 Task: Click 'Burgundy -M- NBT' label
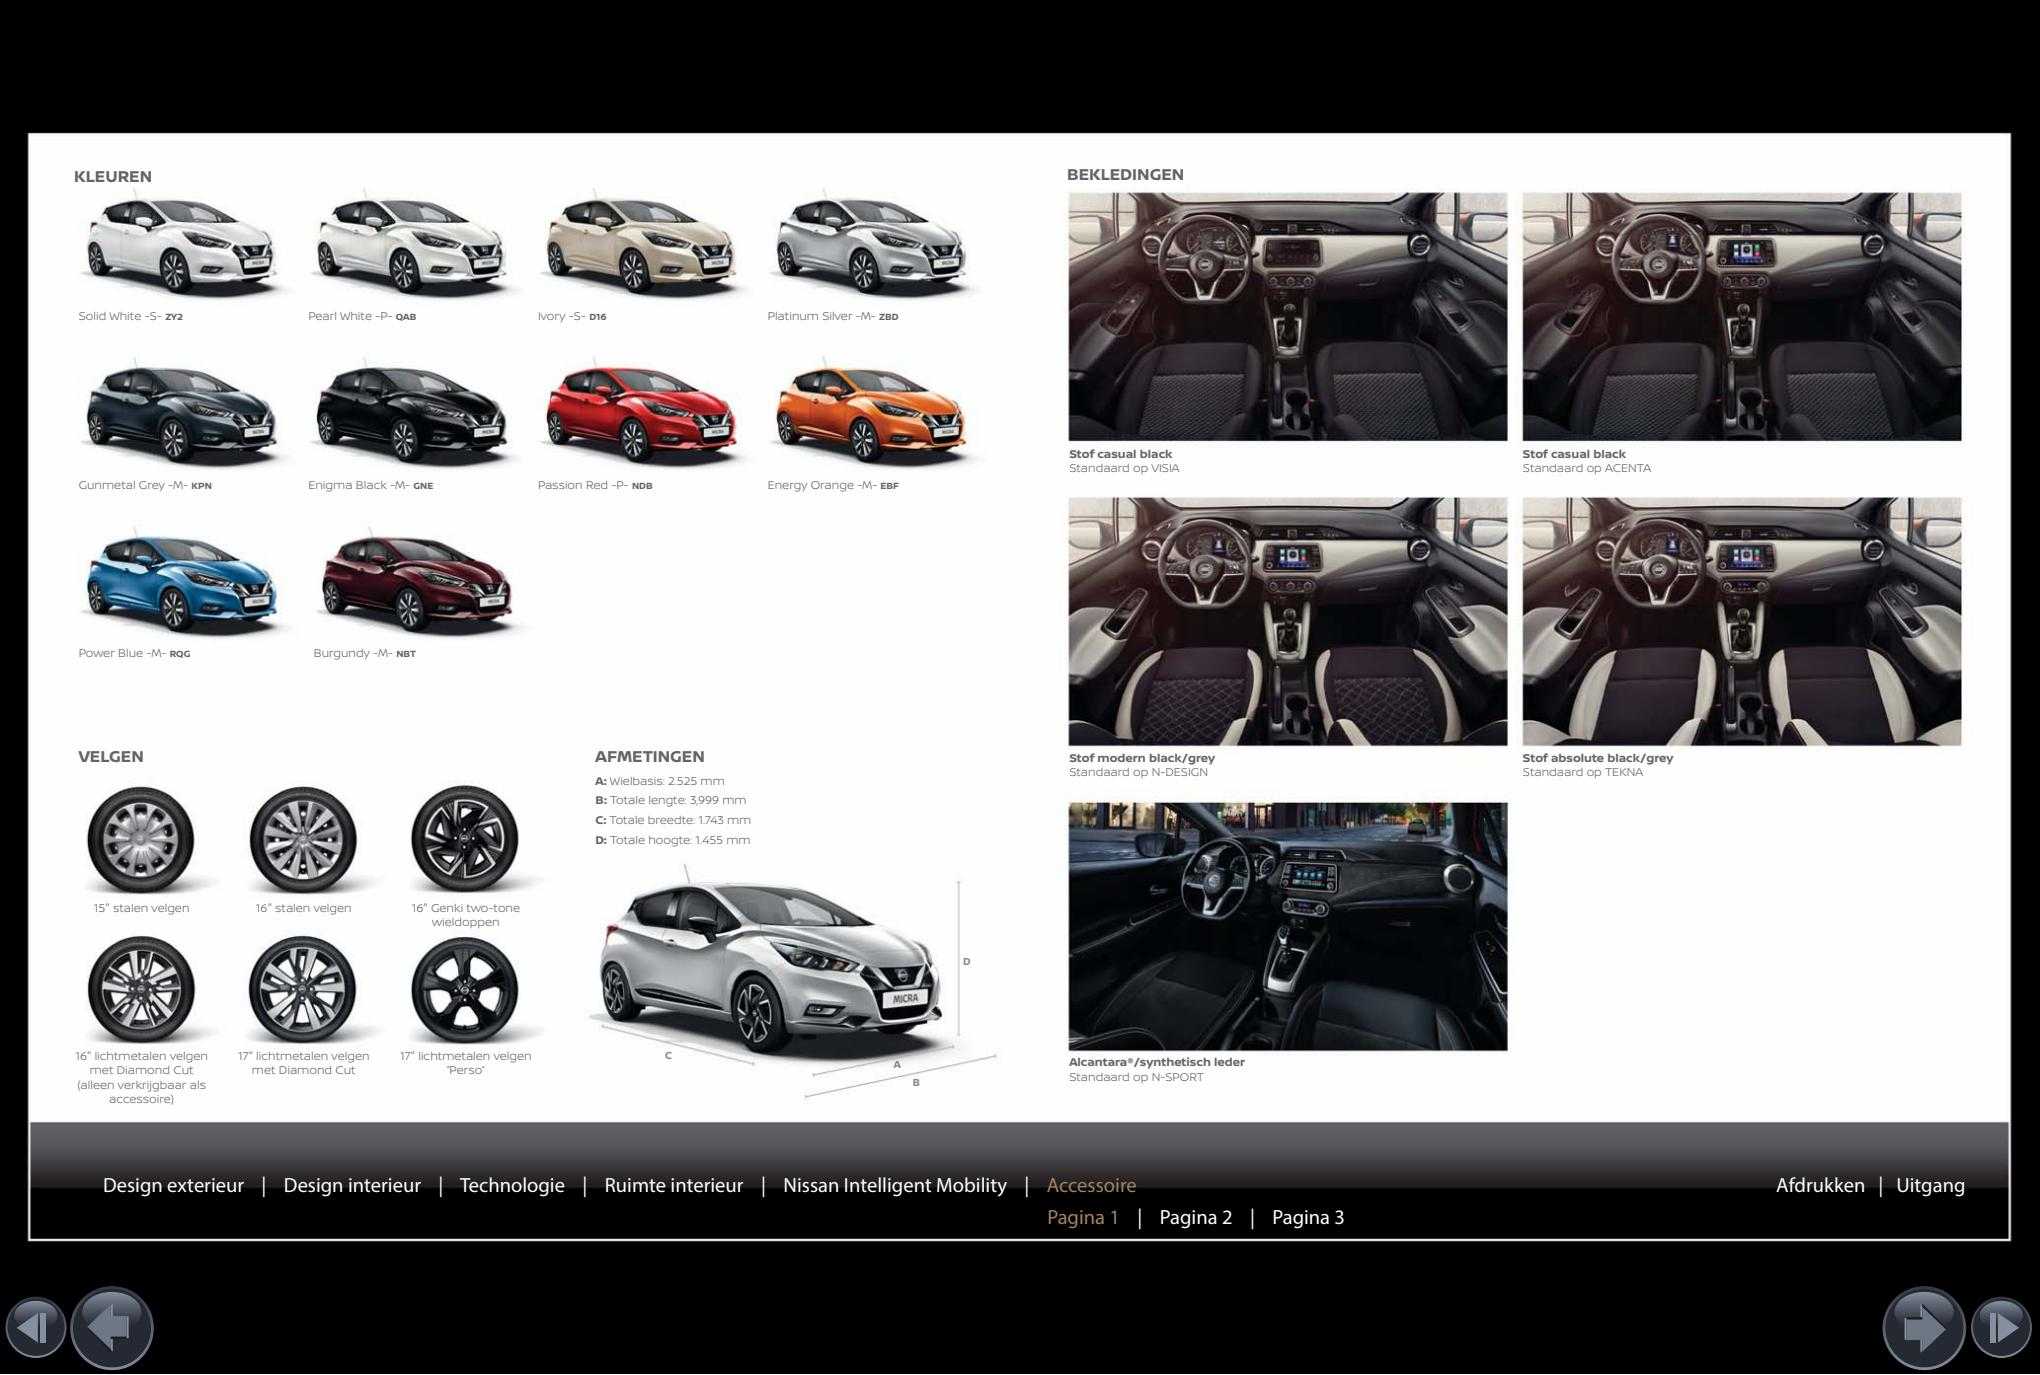pyautogui.click(x=364, y=653)
